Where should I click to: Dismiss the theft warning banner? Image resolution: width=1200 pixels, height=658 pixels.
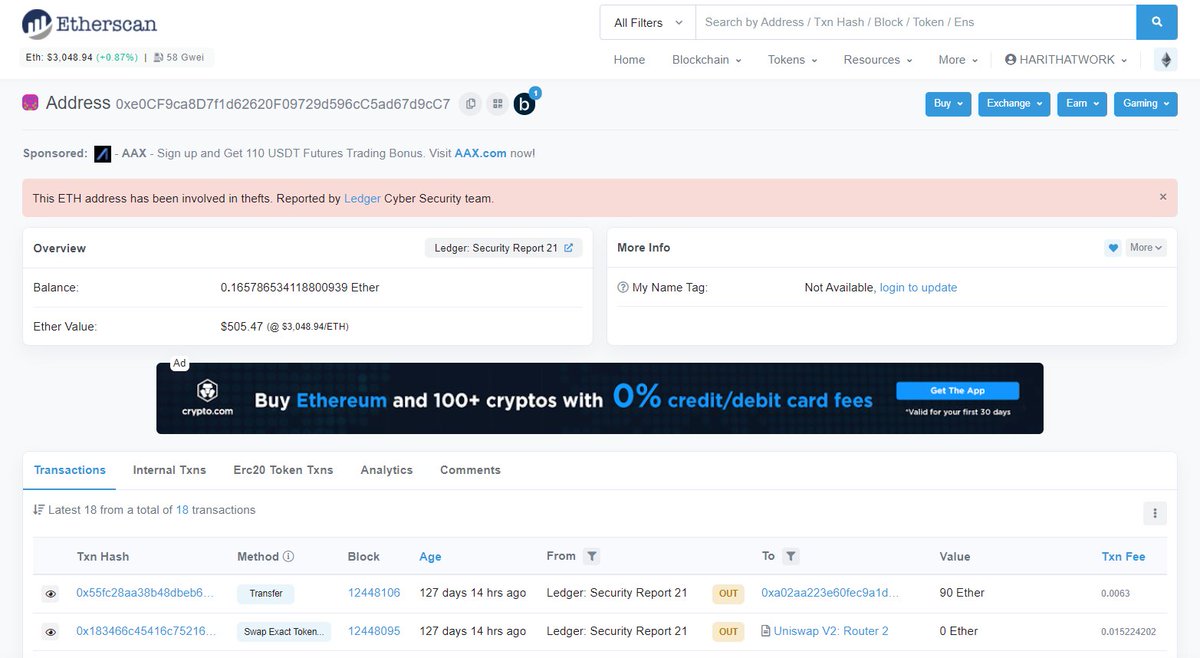[1163, 197]
